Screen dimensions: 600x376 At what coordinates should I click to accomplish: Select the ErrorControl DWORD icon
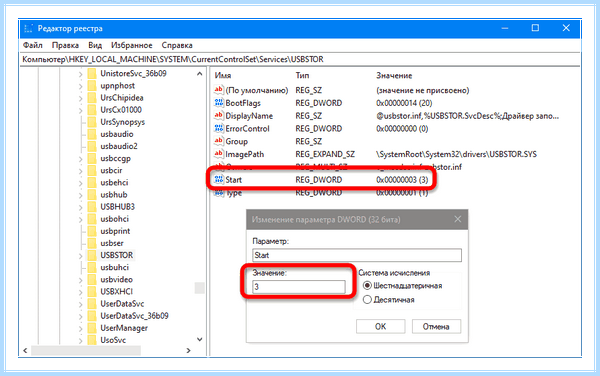(218, 128)
